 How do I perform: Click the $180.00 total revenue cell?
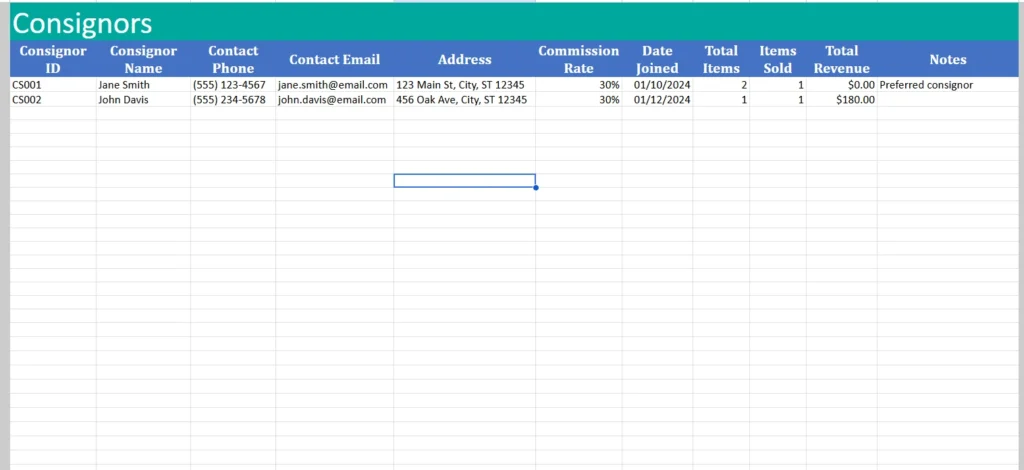(841, 100)
